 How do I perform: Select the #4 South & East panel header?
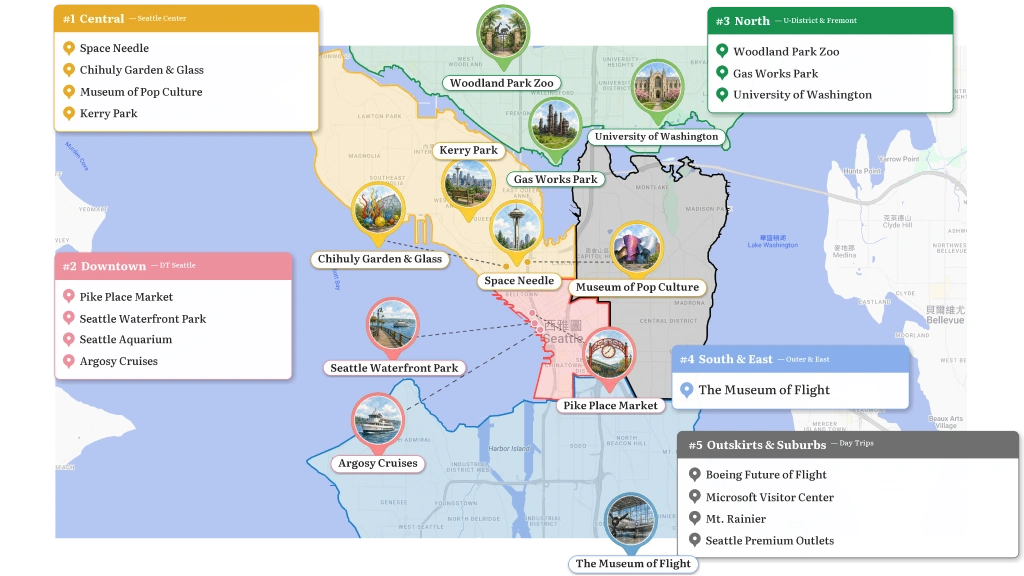click(791, 359)
